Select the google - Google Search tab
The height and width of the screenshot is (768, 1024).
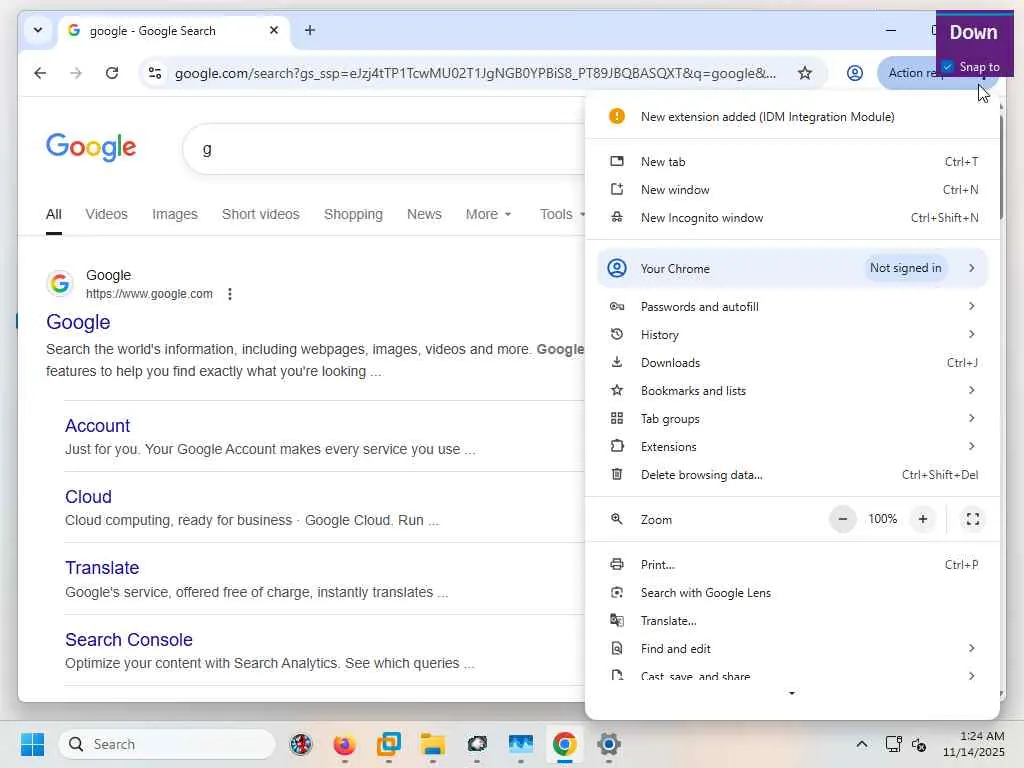174,31
